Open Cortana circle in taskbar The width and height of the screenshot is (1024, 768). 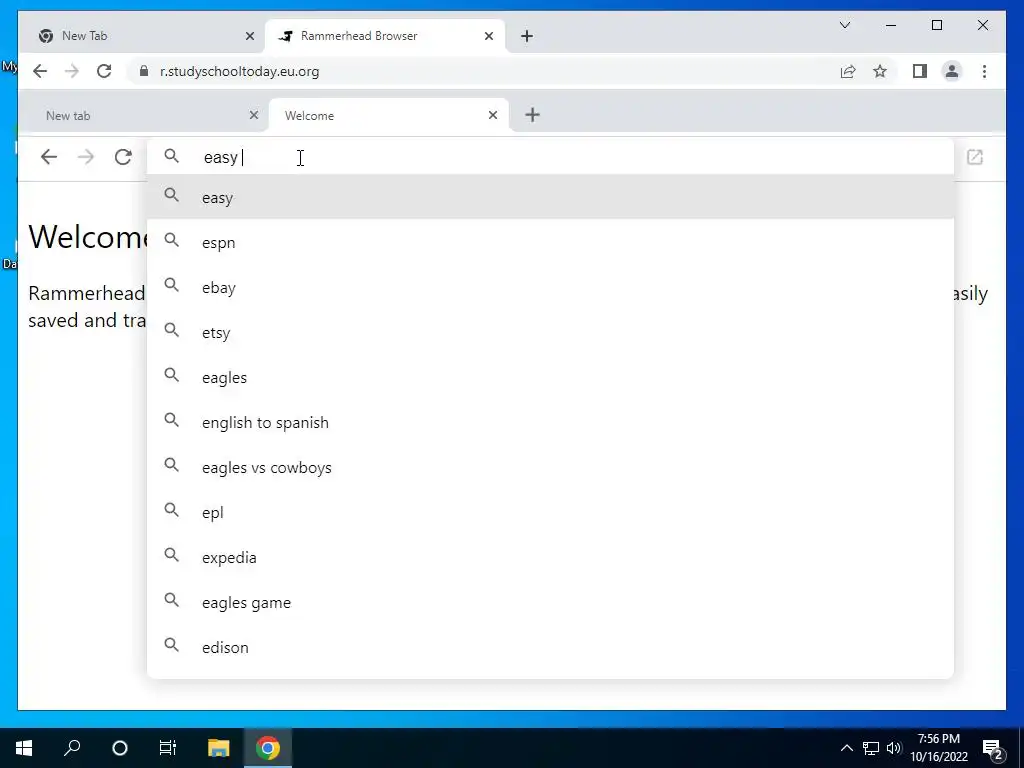(x=120, y=748)
